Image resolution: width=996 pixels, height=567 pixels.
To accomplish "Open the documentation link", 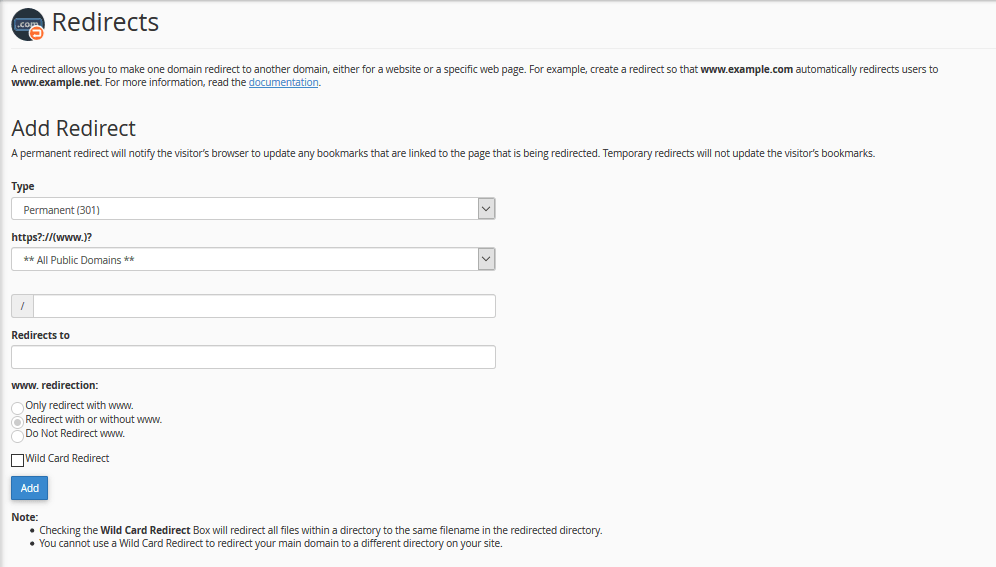I will point(283,83).
